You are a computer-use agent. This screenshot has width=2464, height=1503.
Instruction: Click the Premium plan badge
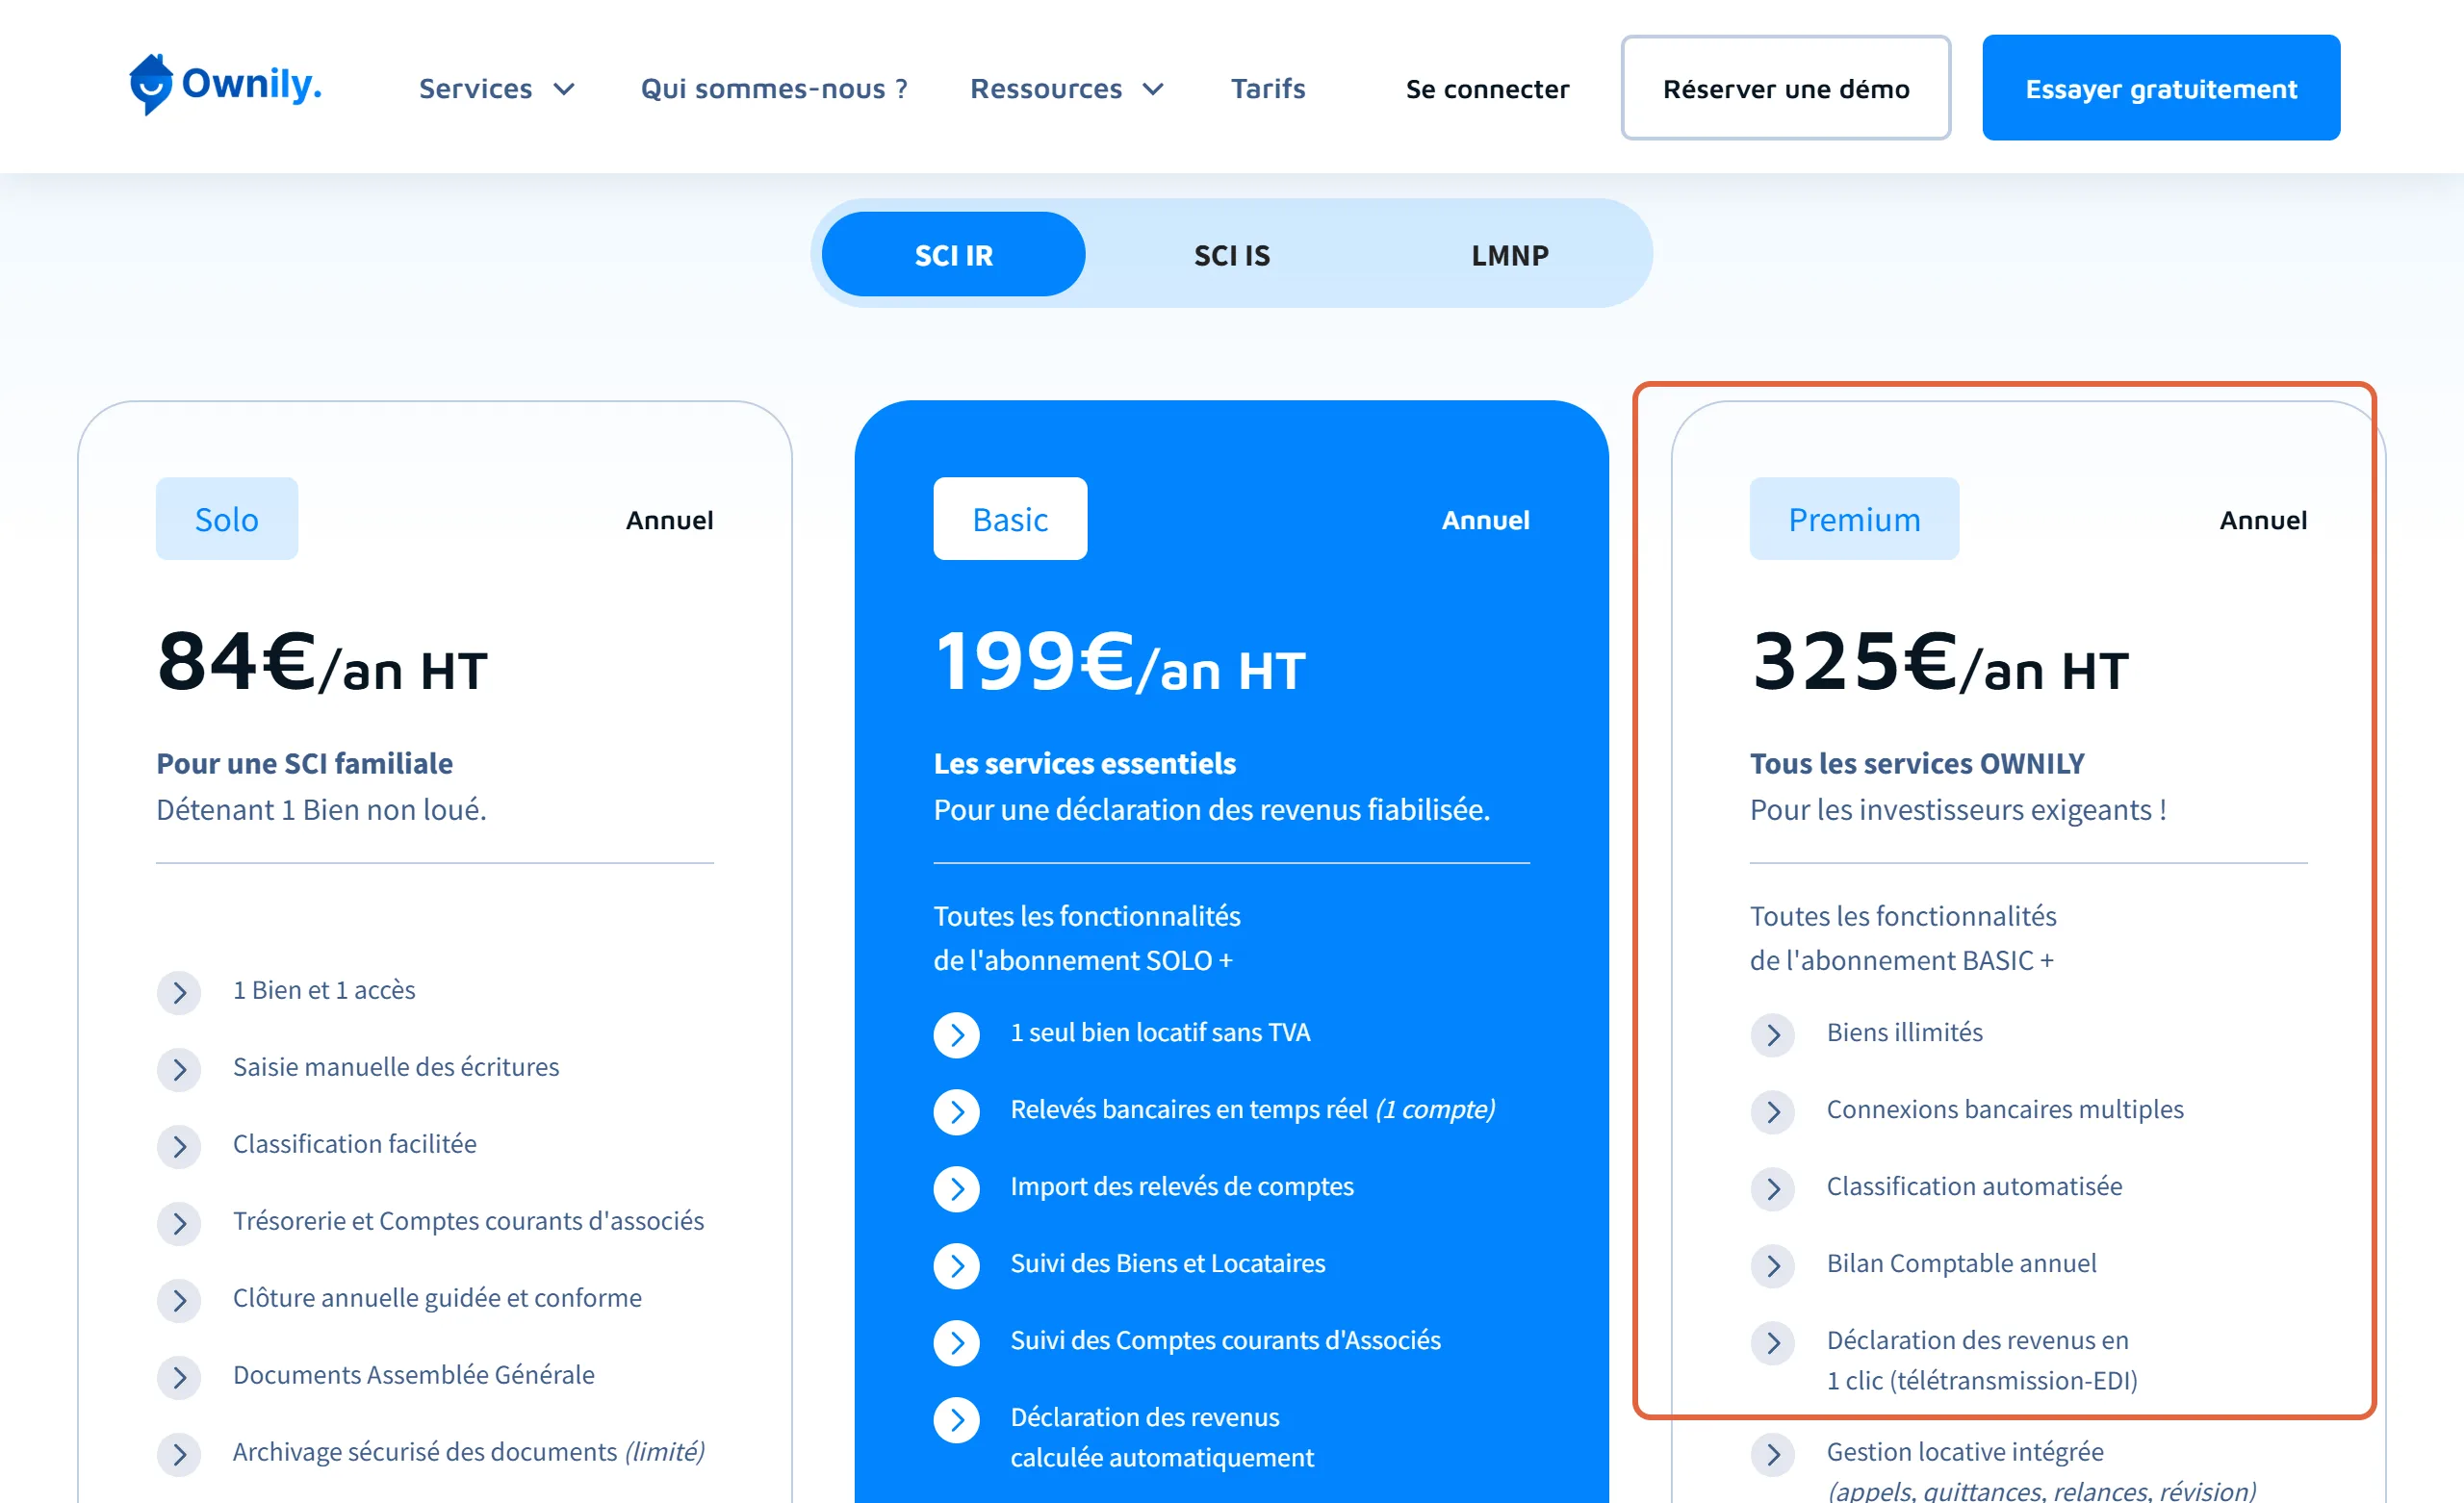(1854, 519)
